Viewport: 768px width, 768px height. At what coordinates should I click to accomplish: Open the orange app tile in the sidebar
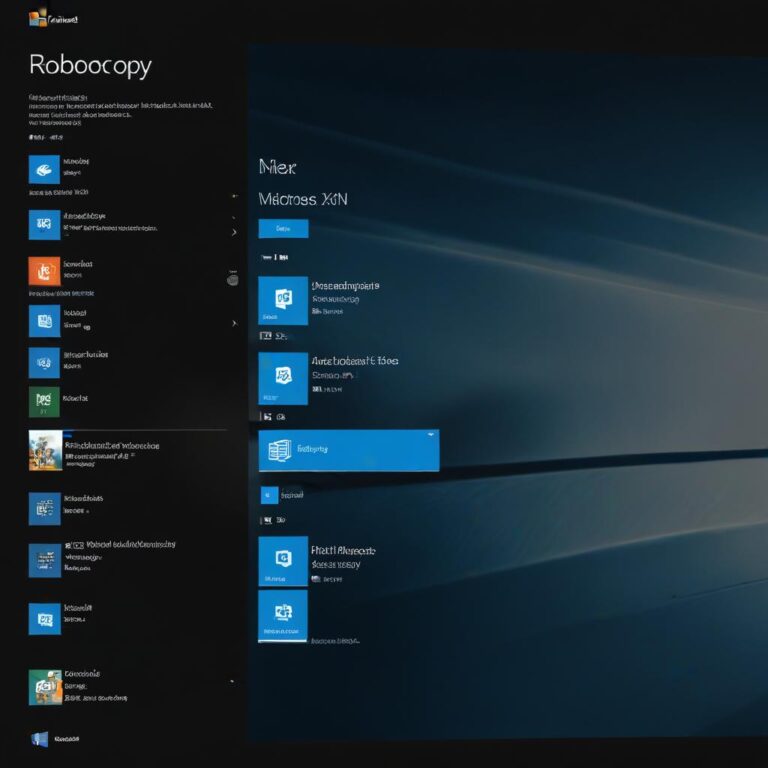(x=45, y=272)
